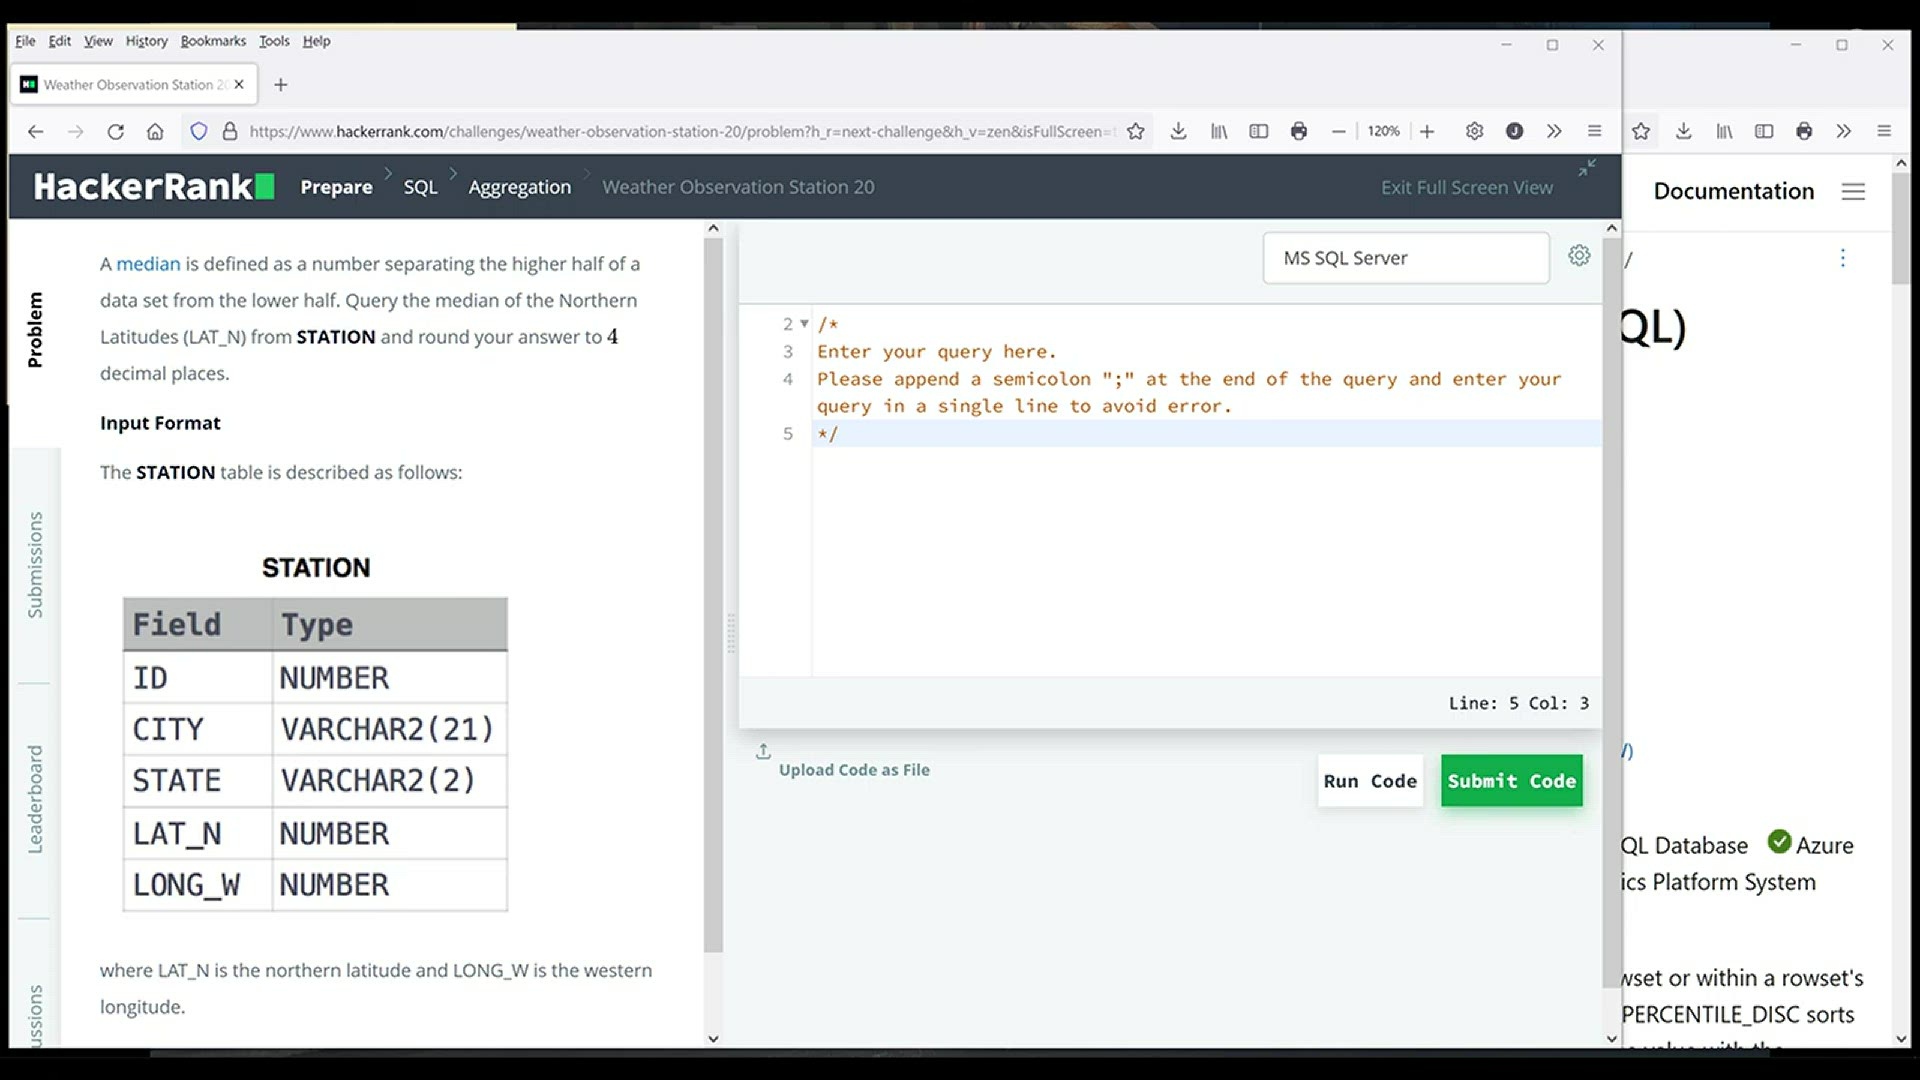Open three-dot options in Documentation window
Viewport: 1920px width, 1080px height.
1842,258
